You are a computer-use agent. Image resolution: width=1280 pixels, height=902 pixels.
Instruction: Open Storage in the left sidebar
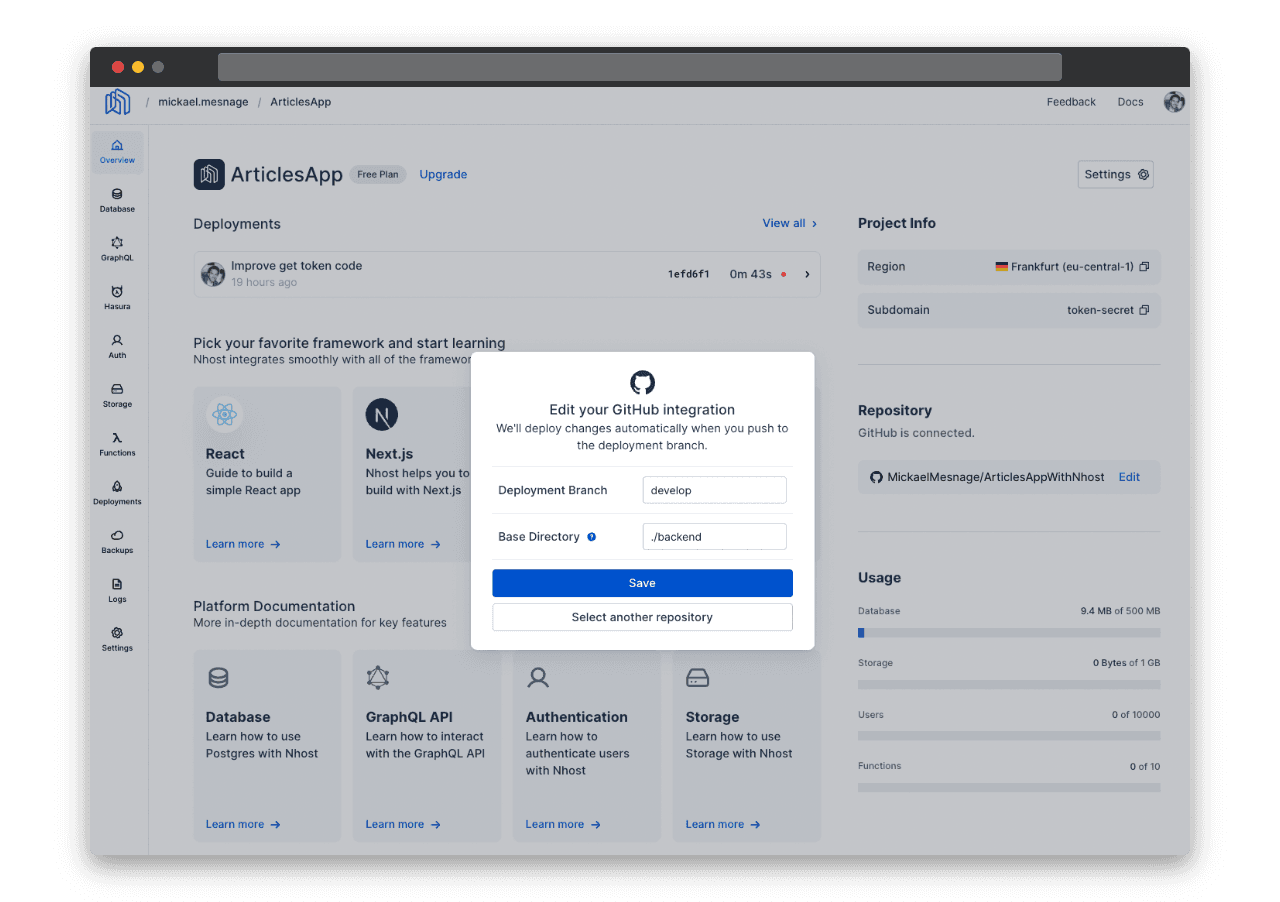coord(117,395)
